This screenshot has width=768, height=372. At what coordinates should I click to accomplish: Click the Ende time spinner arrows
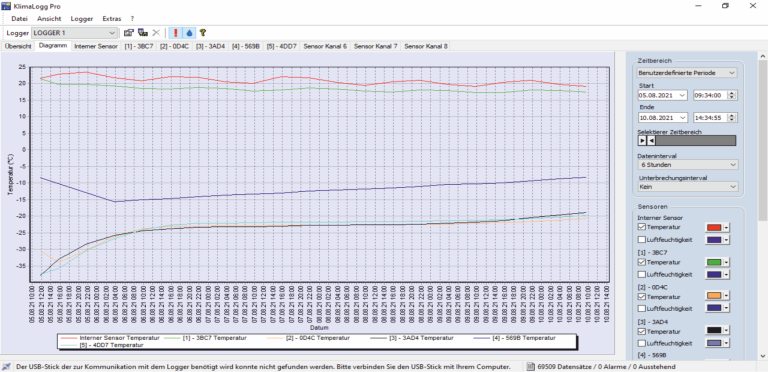click(732, 117)
